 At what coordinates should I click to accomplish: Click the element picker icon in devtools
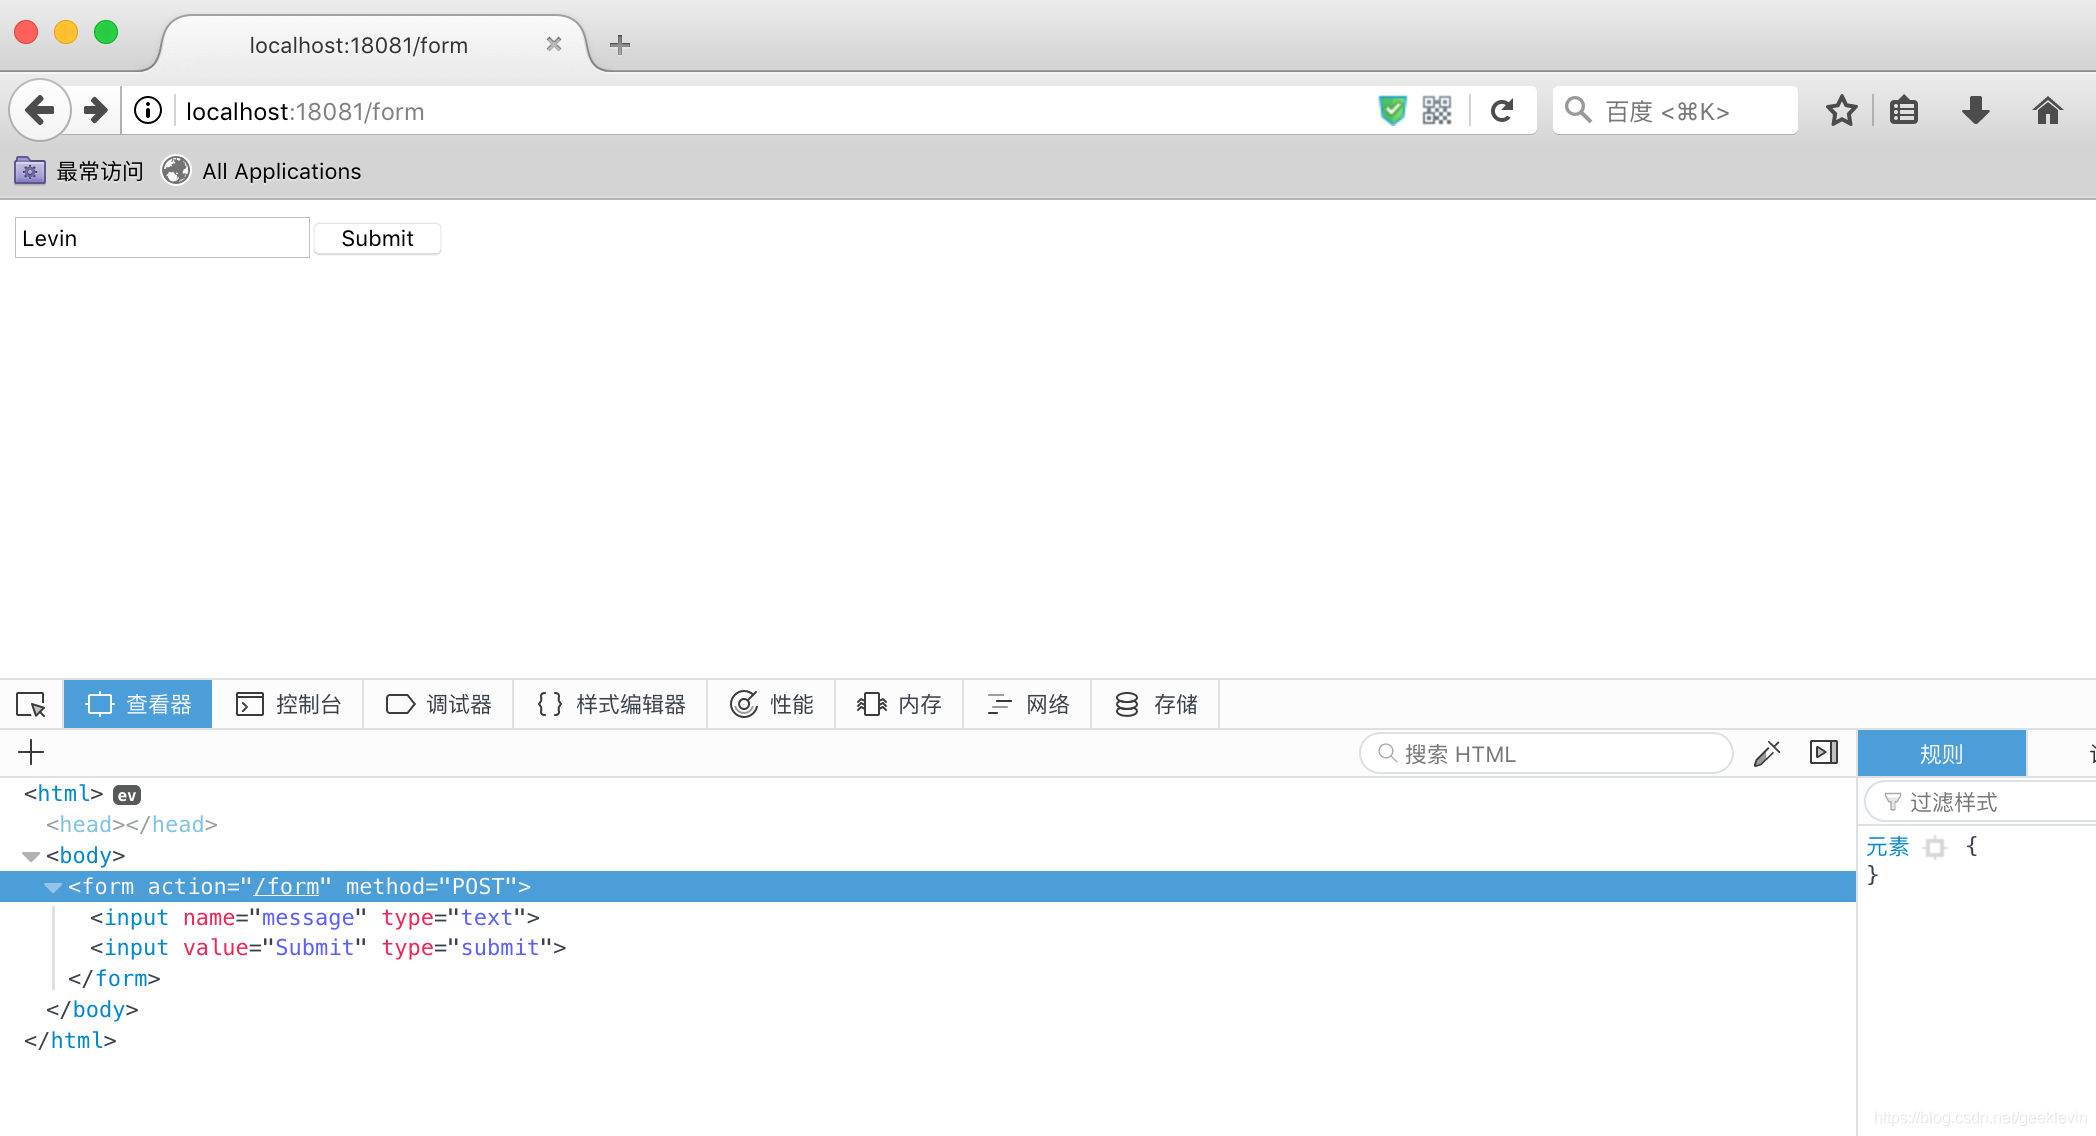click(x=31, y=705)
